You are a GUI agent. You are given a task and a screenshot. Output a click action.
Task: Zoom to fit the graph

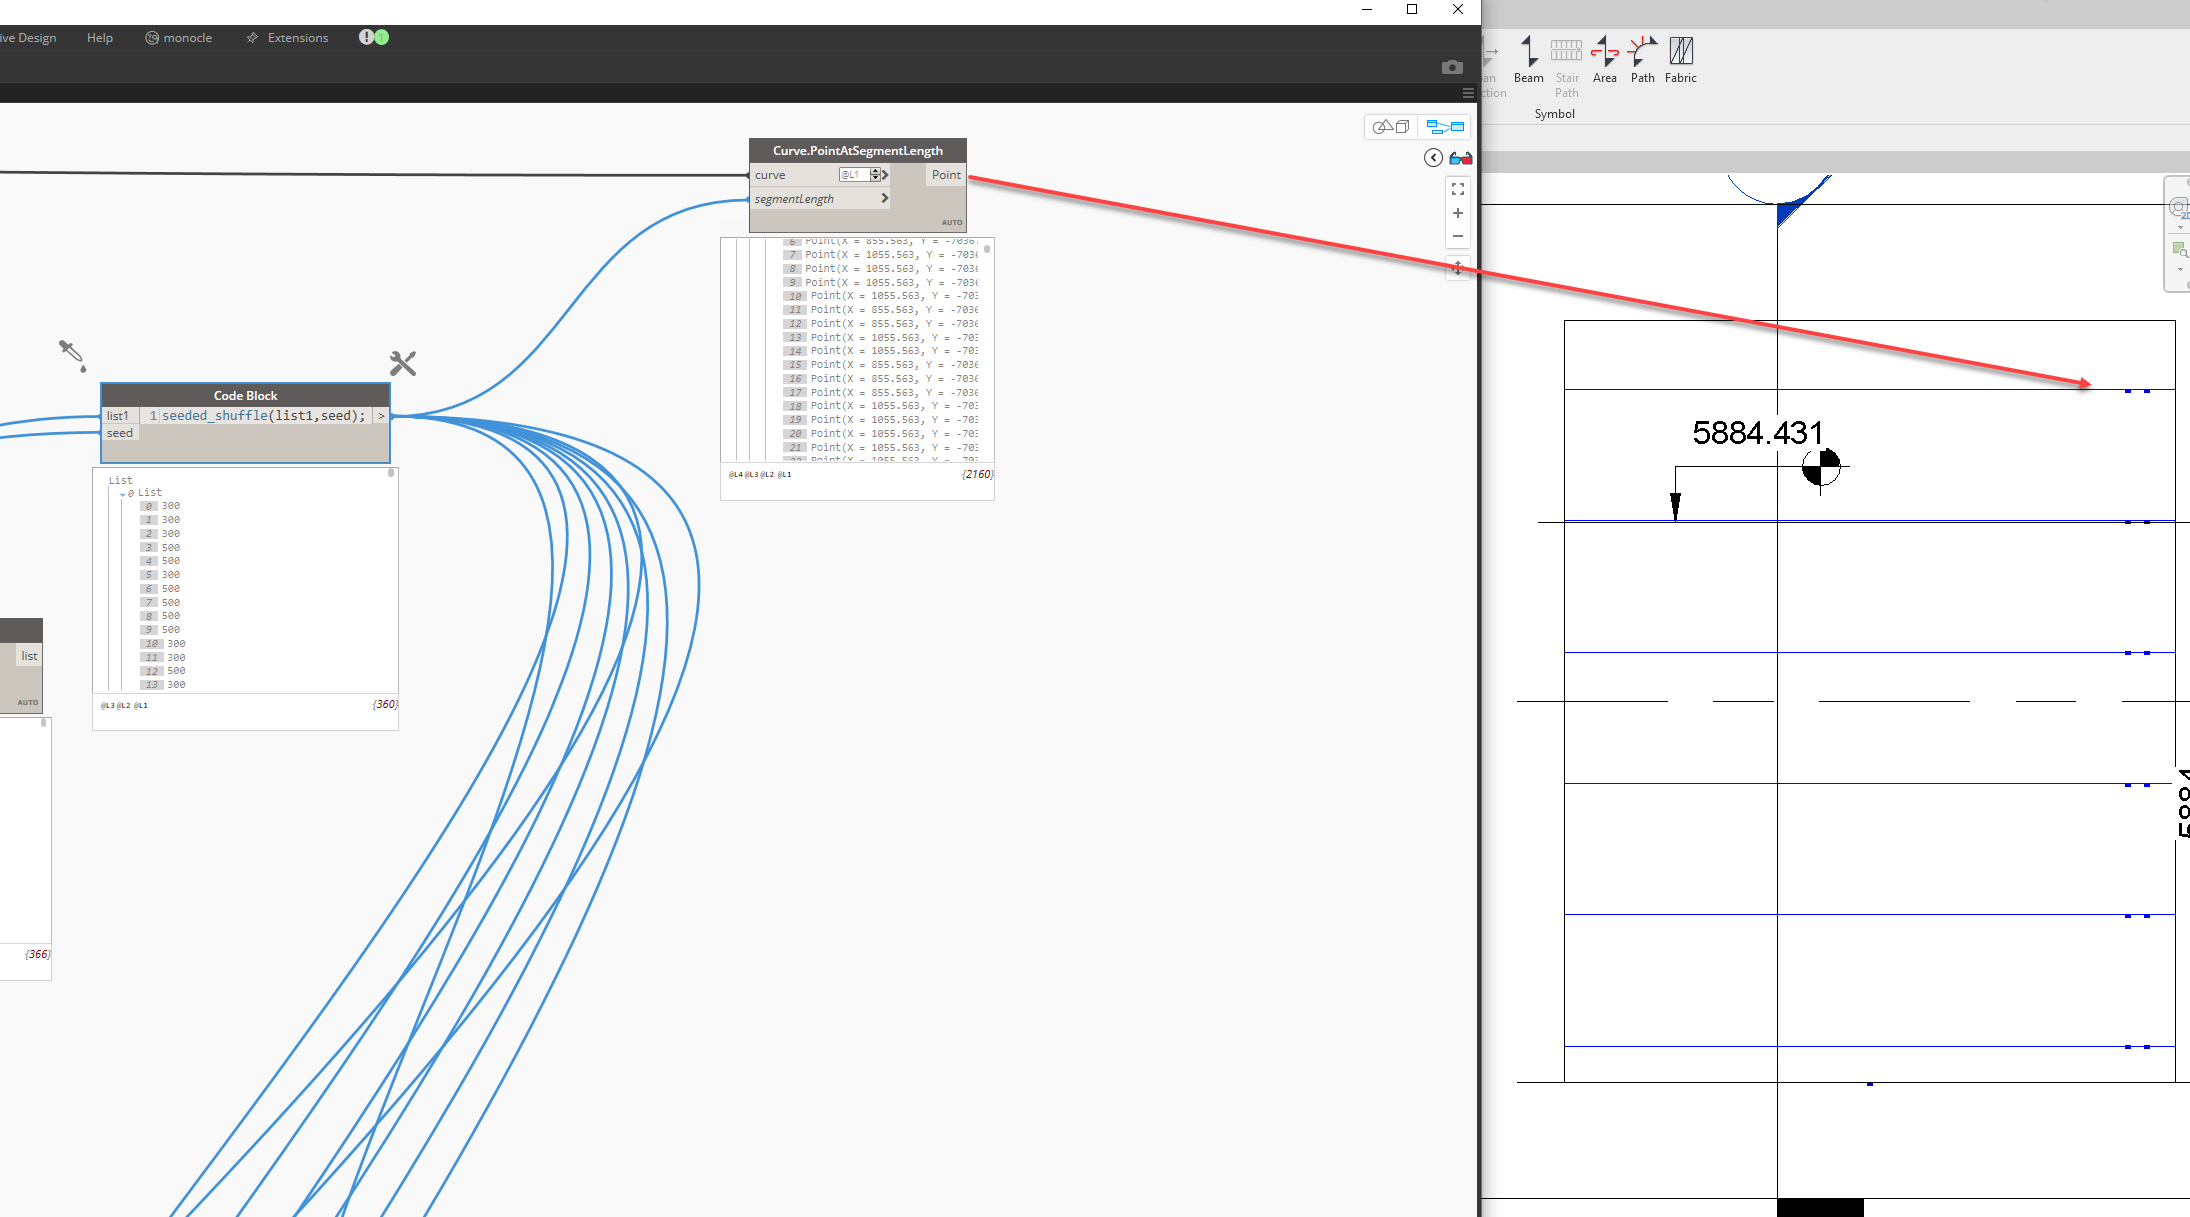pos(1458,189)
